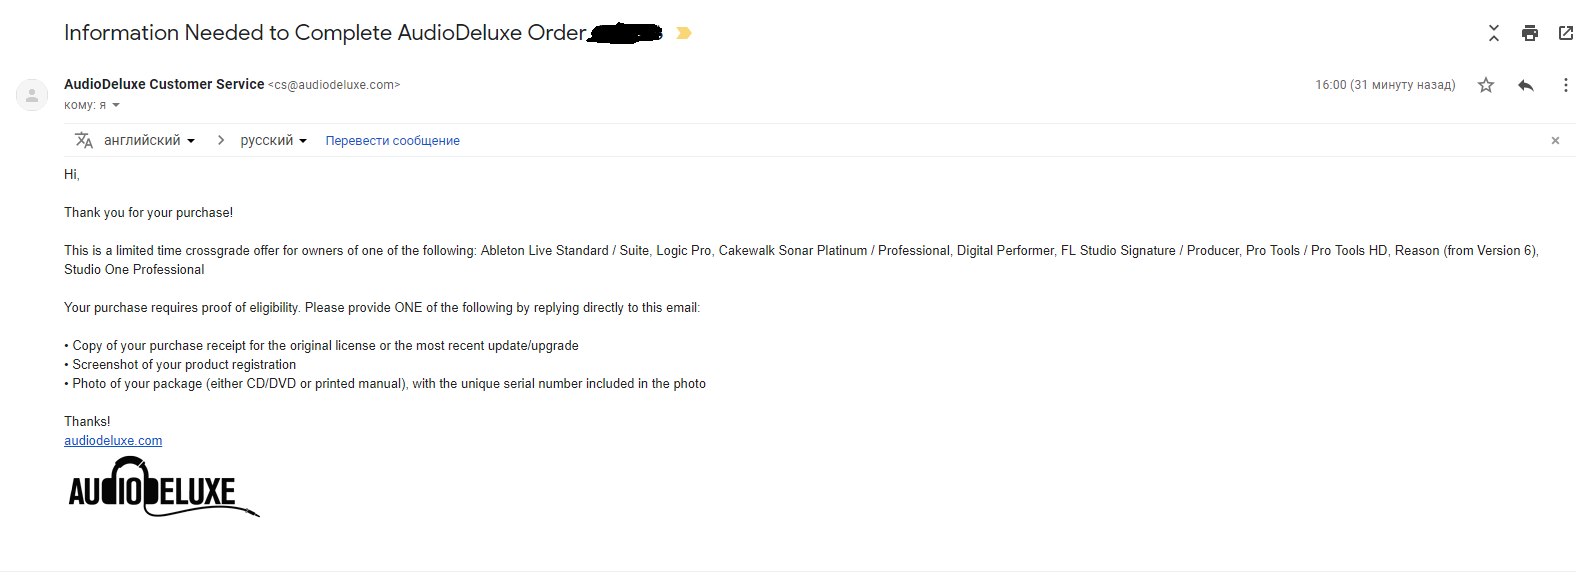This screenshot has height=576, width=1592.
Task: Click the AudioDeluxe logo image
Action: 160,488
